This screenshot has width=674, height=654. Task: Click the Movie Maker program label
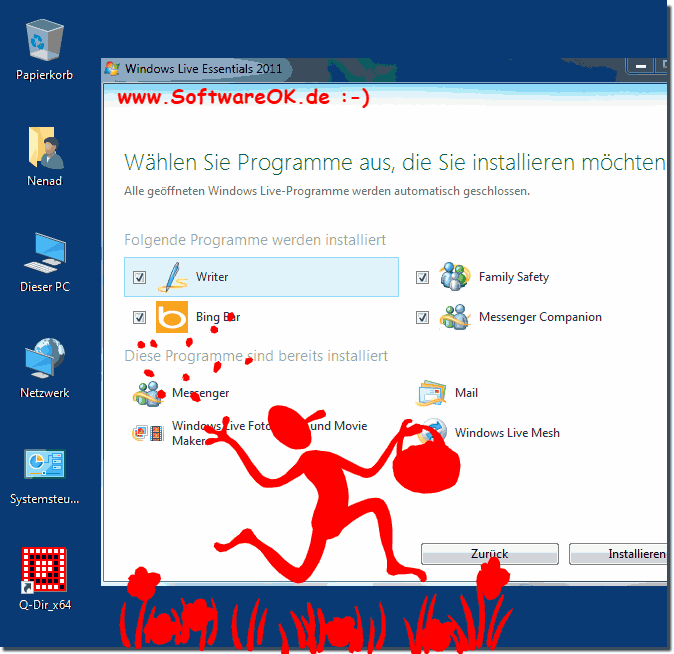(270, 433)
